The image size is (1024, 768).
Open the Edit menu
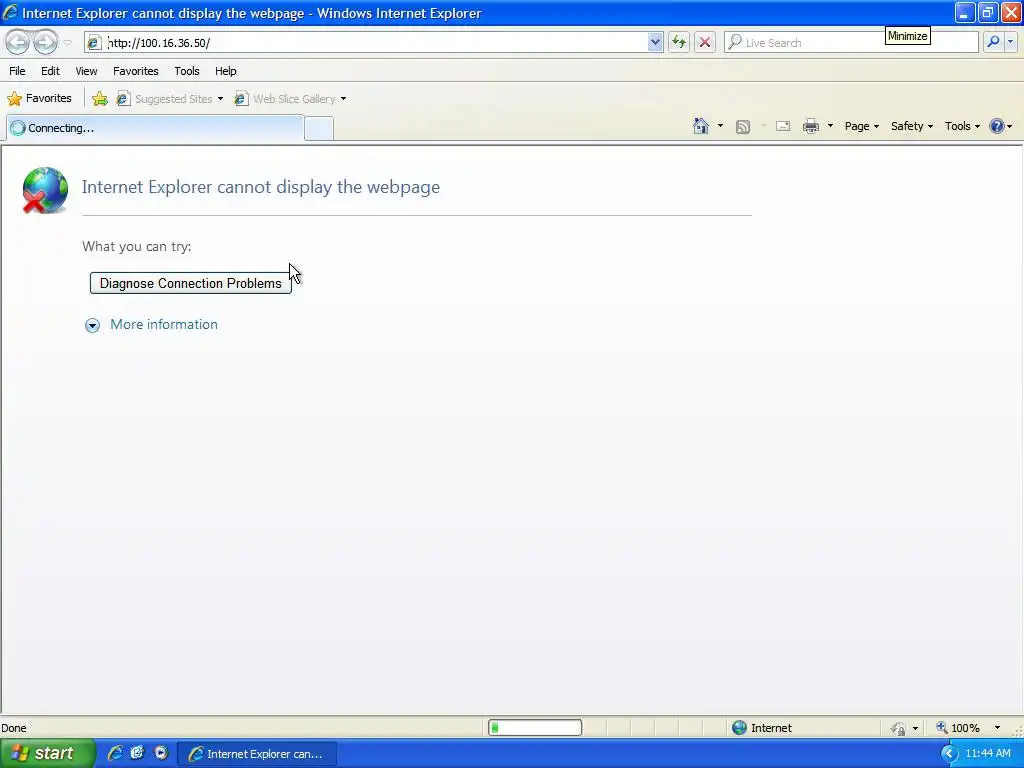pyautogui.click(x=50, y=71)
